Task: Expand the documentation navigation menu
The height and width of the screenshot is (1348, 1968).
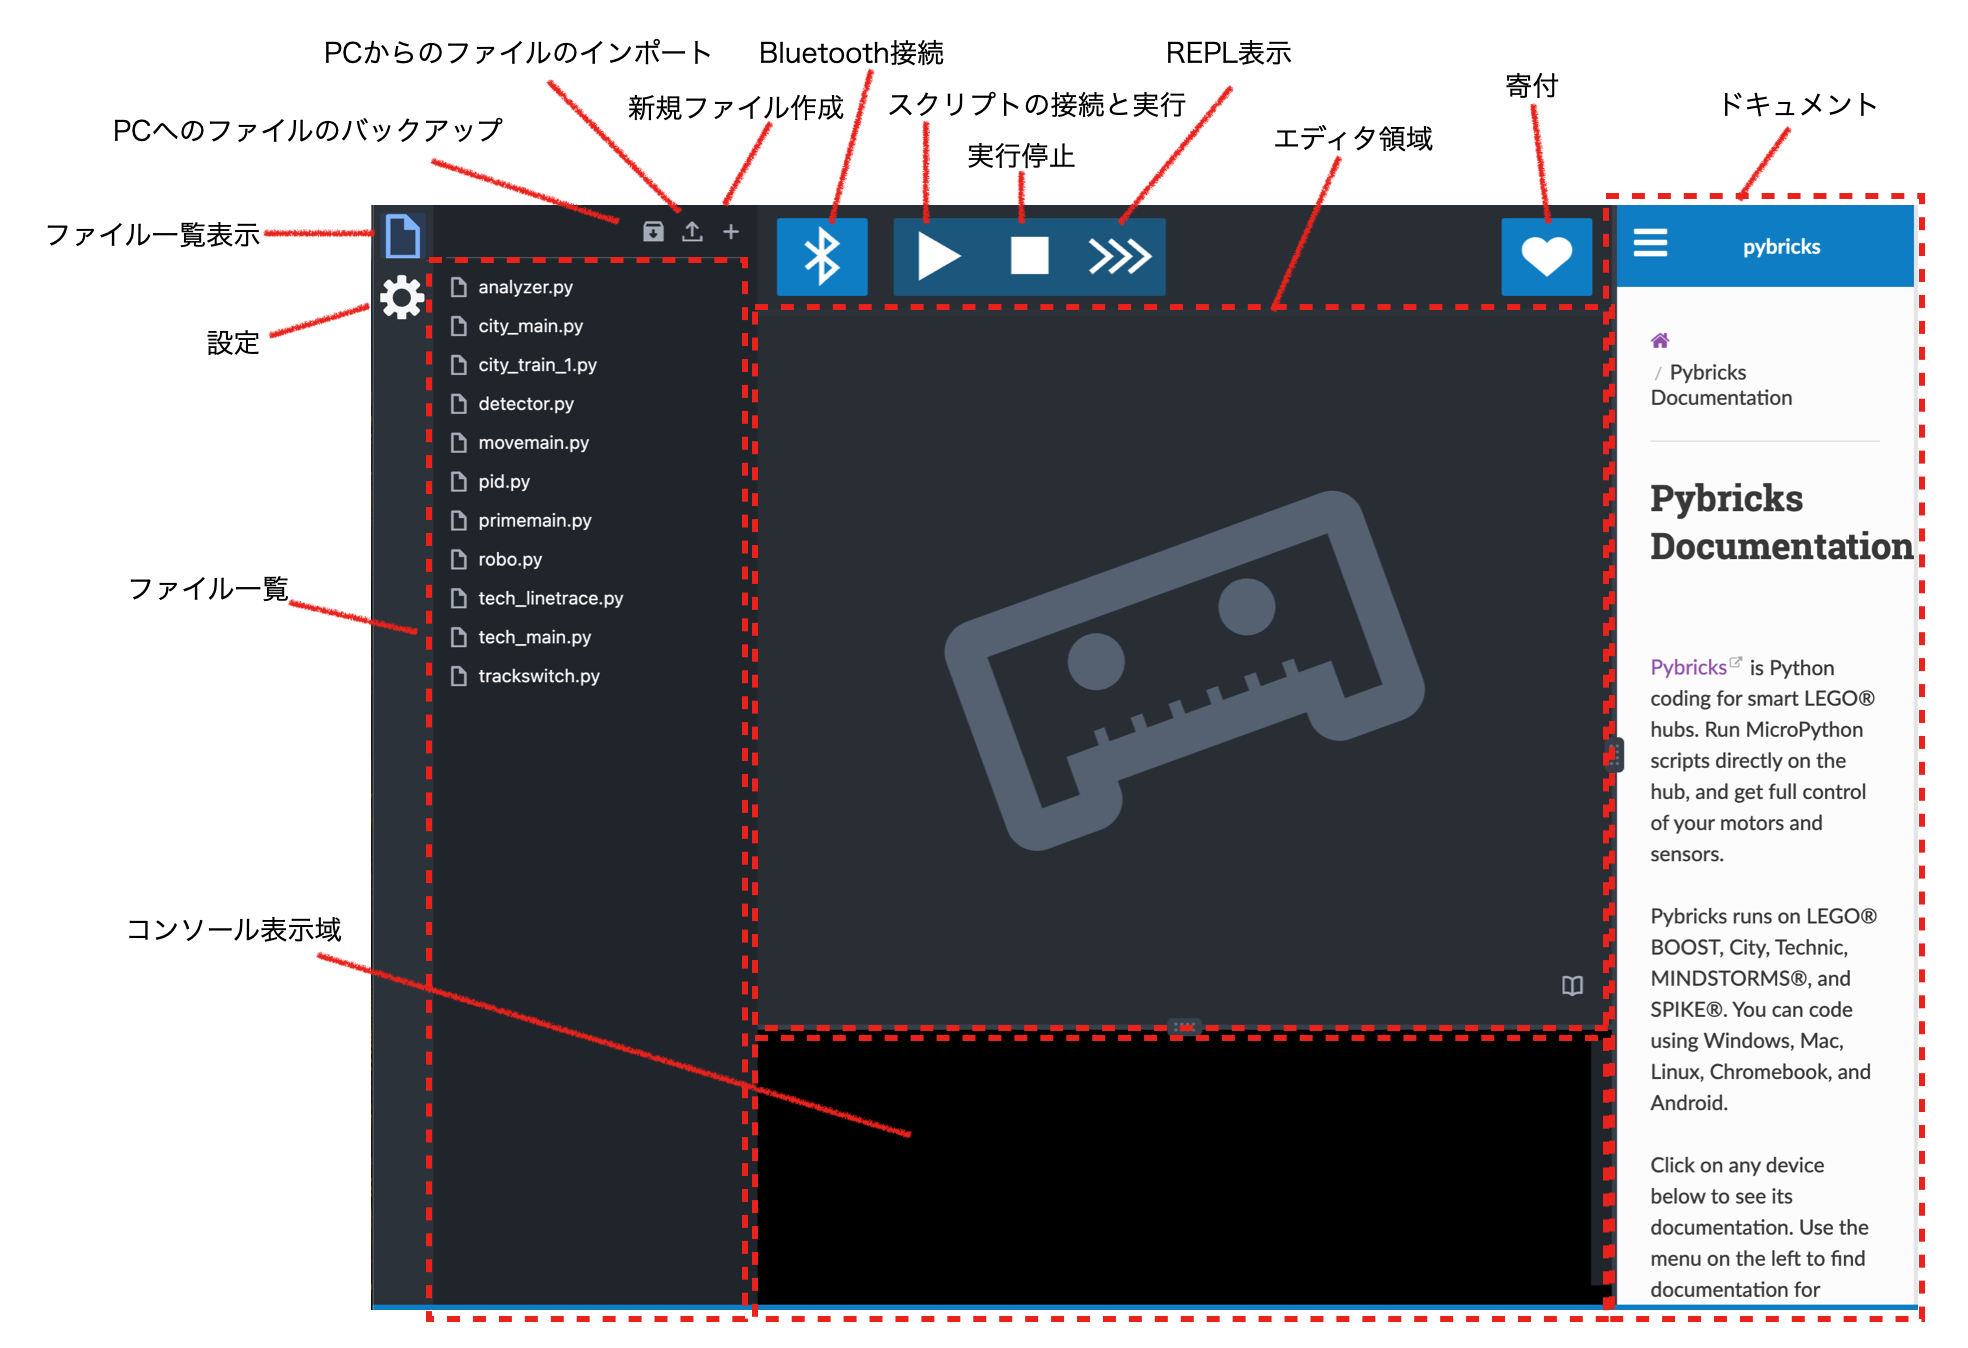Action: (1651, 243)
